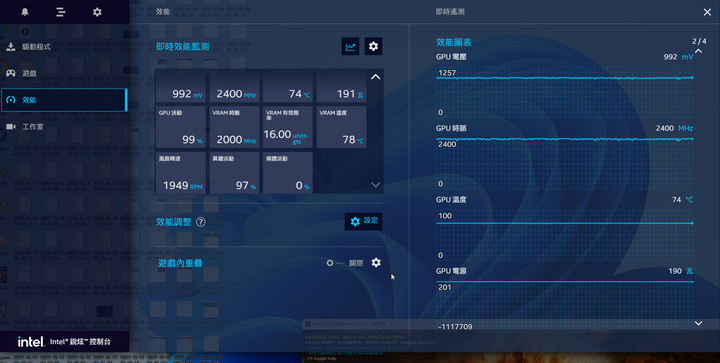Click the 190 watt value above power chart
720x363 pixels.
pos(681,271)
